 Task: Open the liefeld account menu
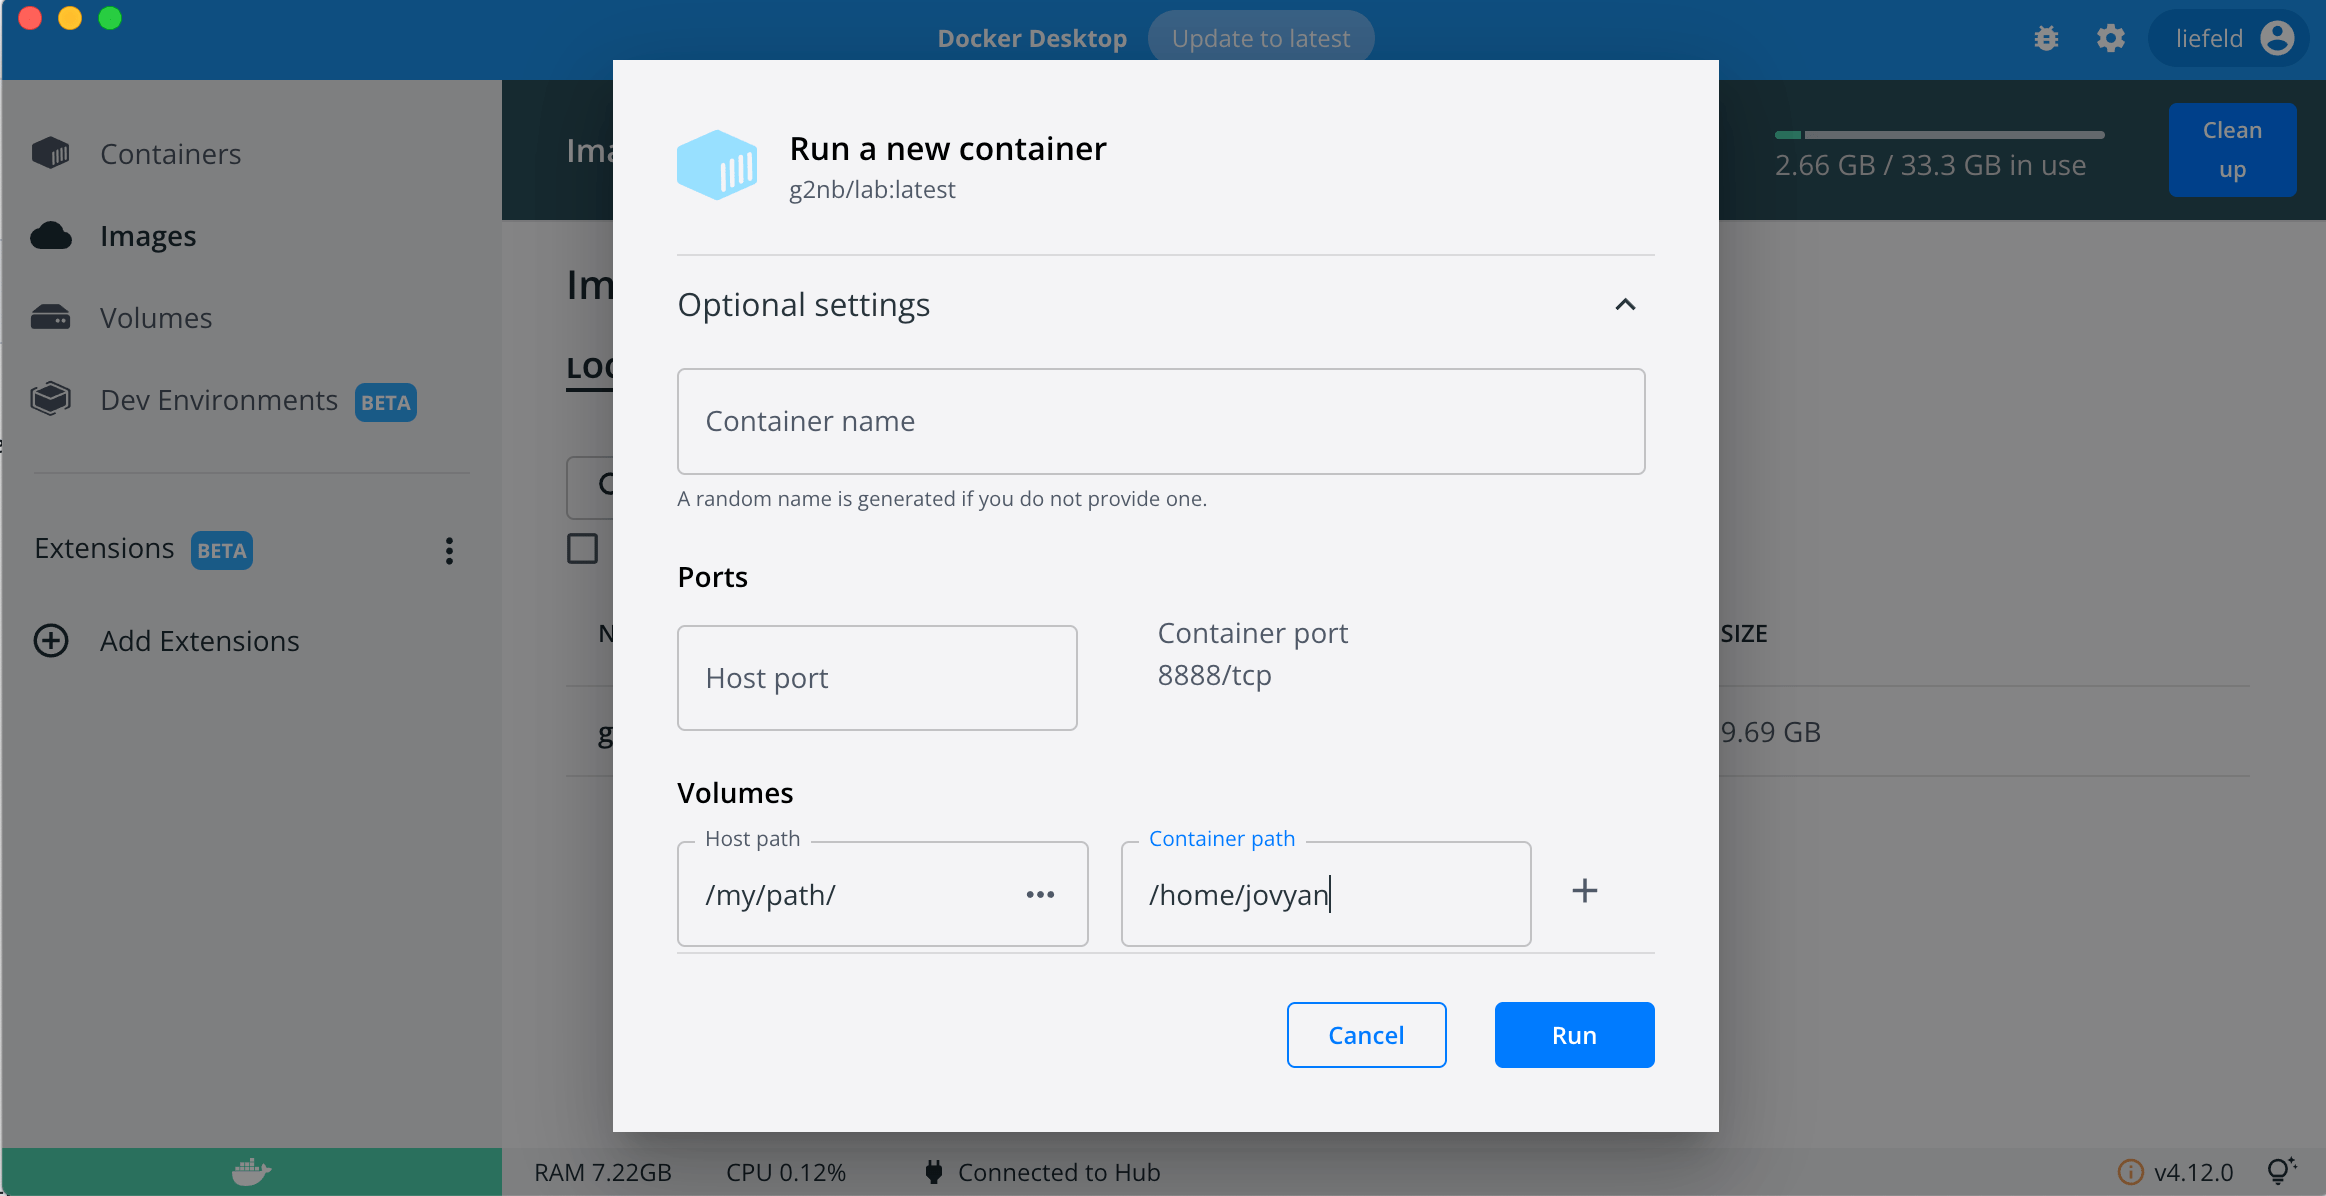point(2230,39)
